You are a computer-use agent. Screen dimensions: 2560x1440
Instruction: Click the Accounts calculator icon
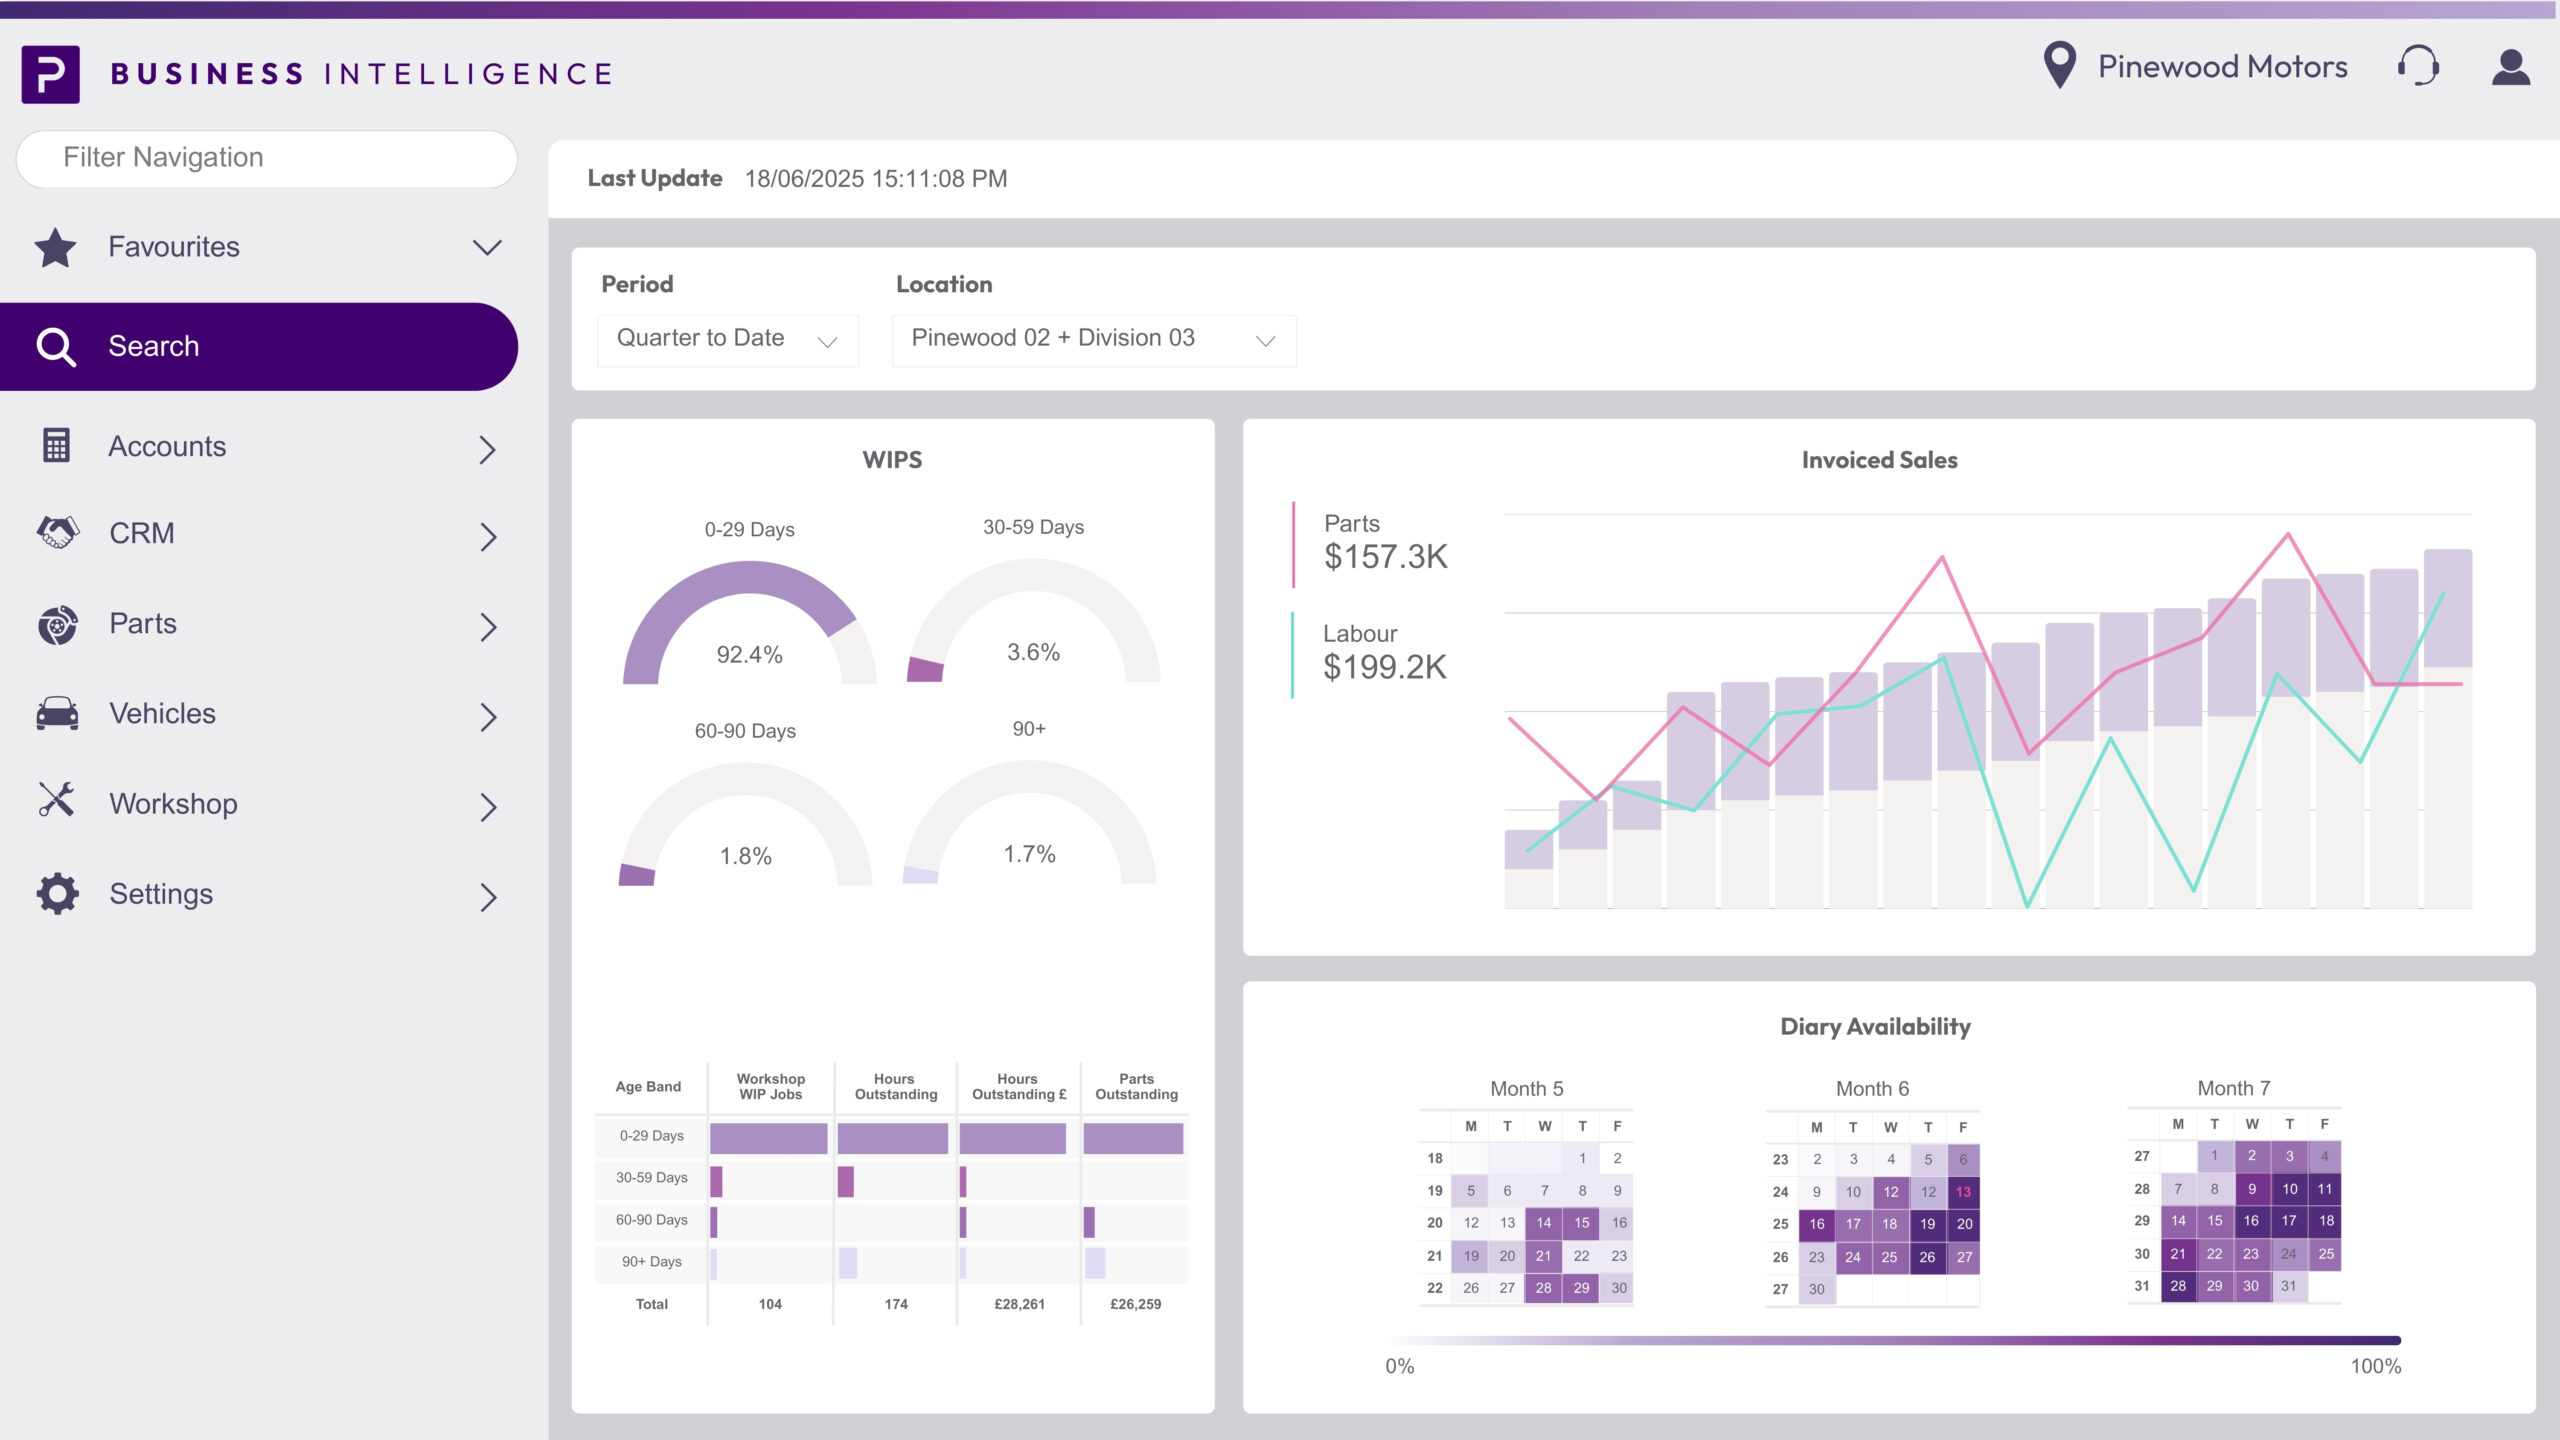(57, 446)
